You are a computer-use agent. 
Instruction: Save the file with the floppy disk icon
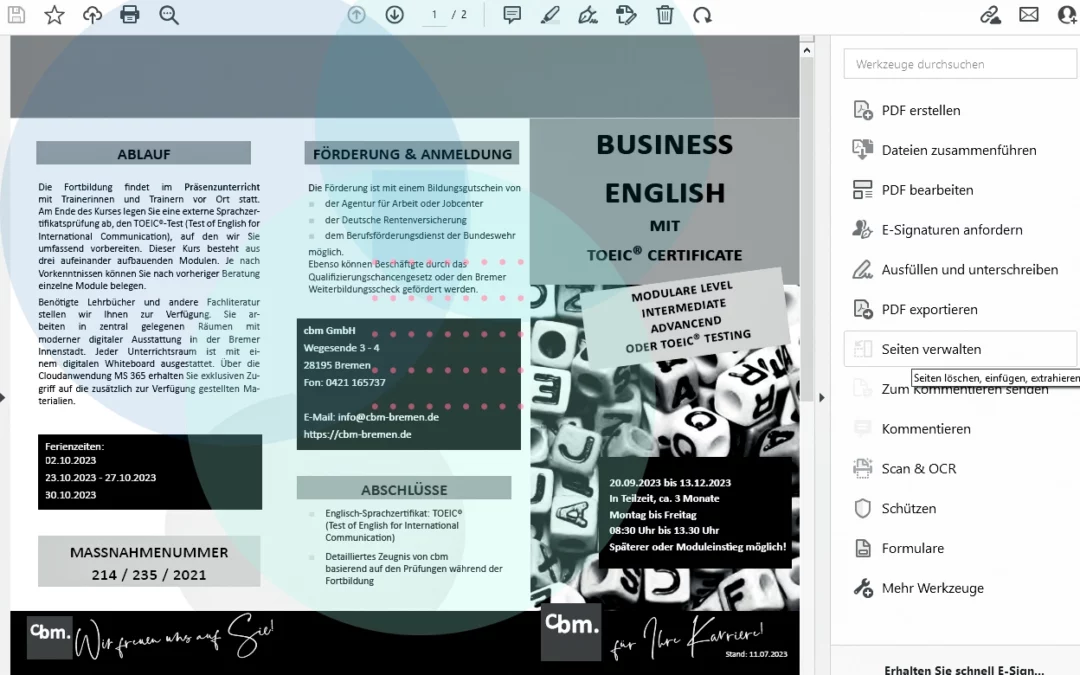pyautogui.click(x=17, y=15)
